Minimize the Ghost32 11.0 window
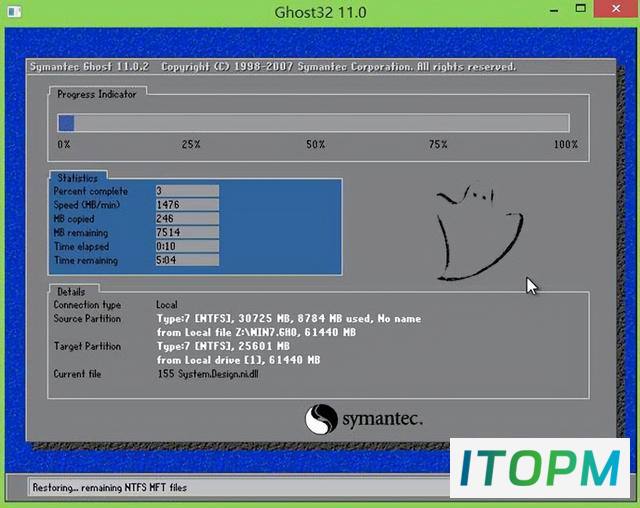 [x=554, y=11]
